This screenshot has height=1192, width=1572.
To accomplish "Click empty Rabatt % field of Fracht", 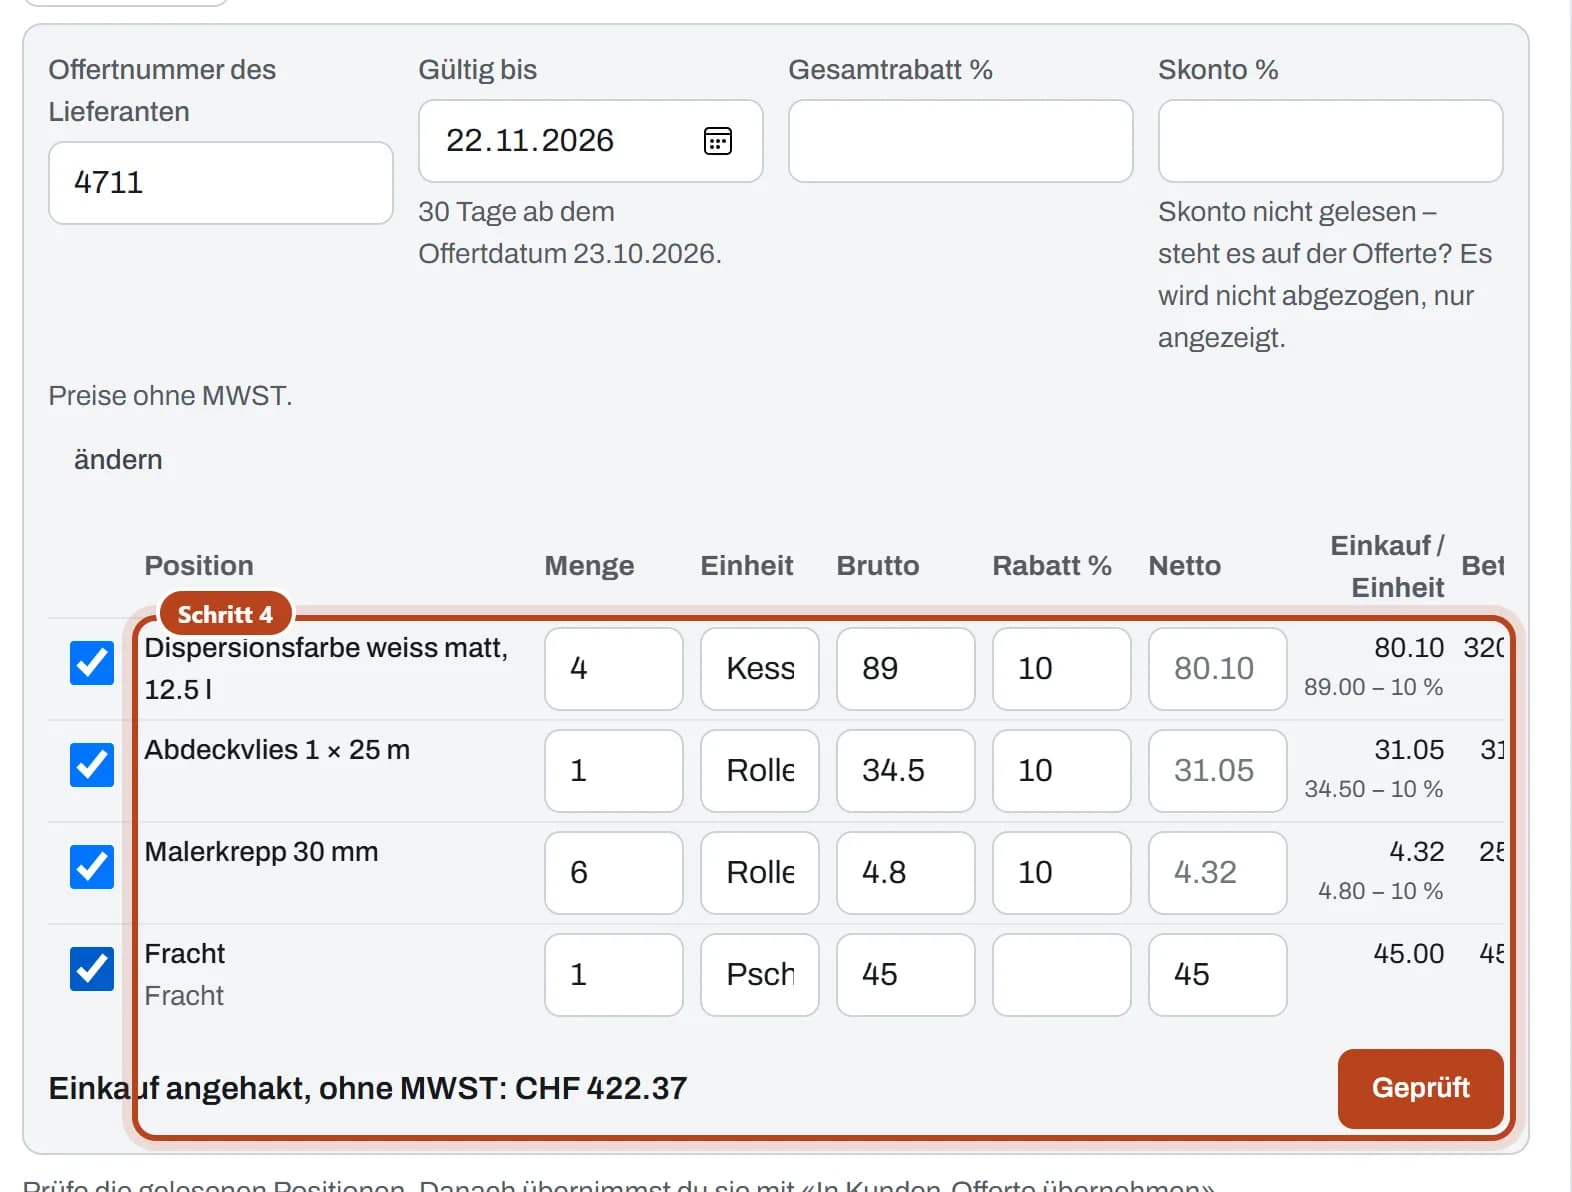I will point(1062,975).
